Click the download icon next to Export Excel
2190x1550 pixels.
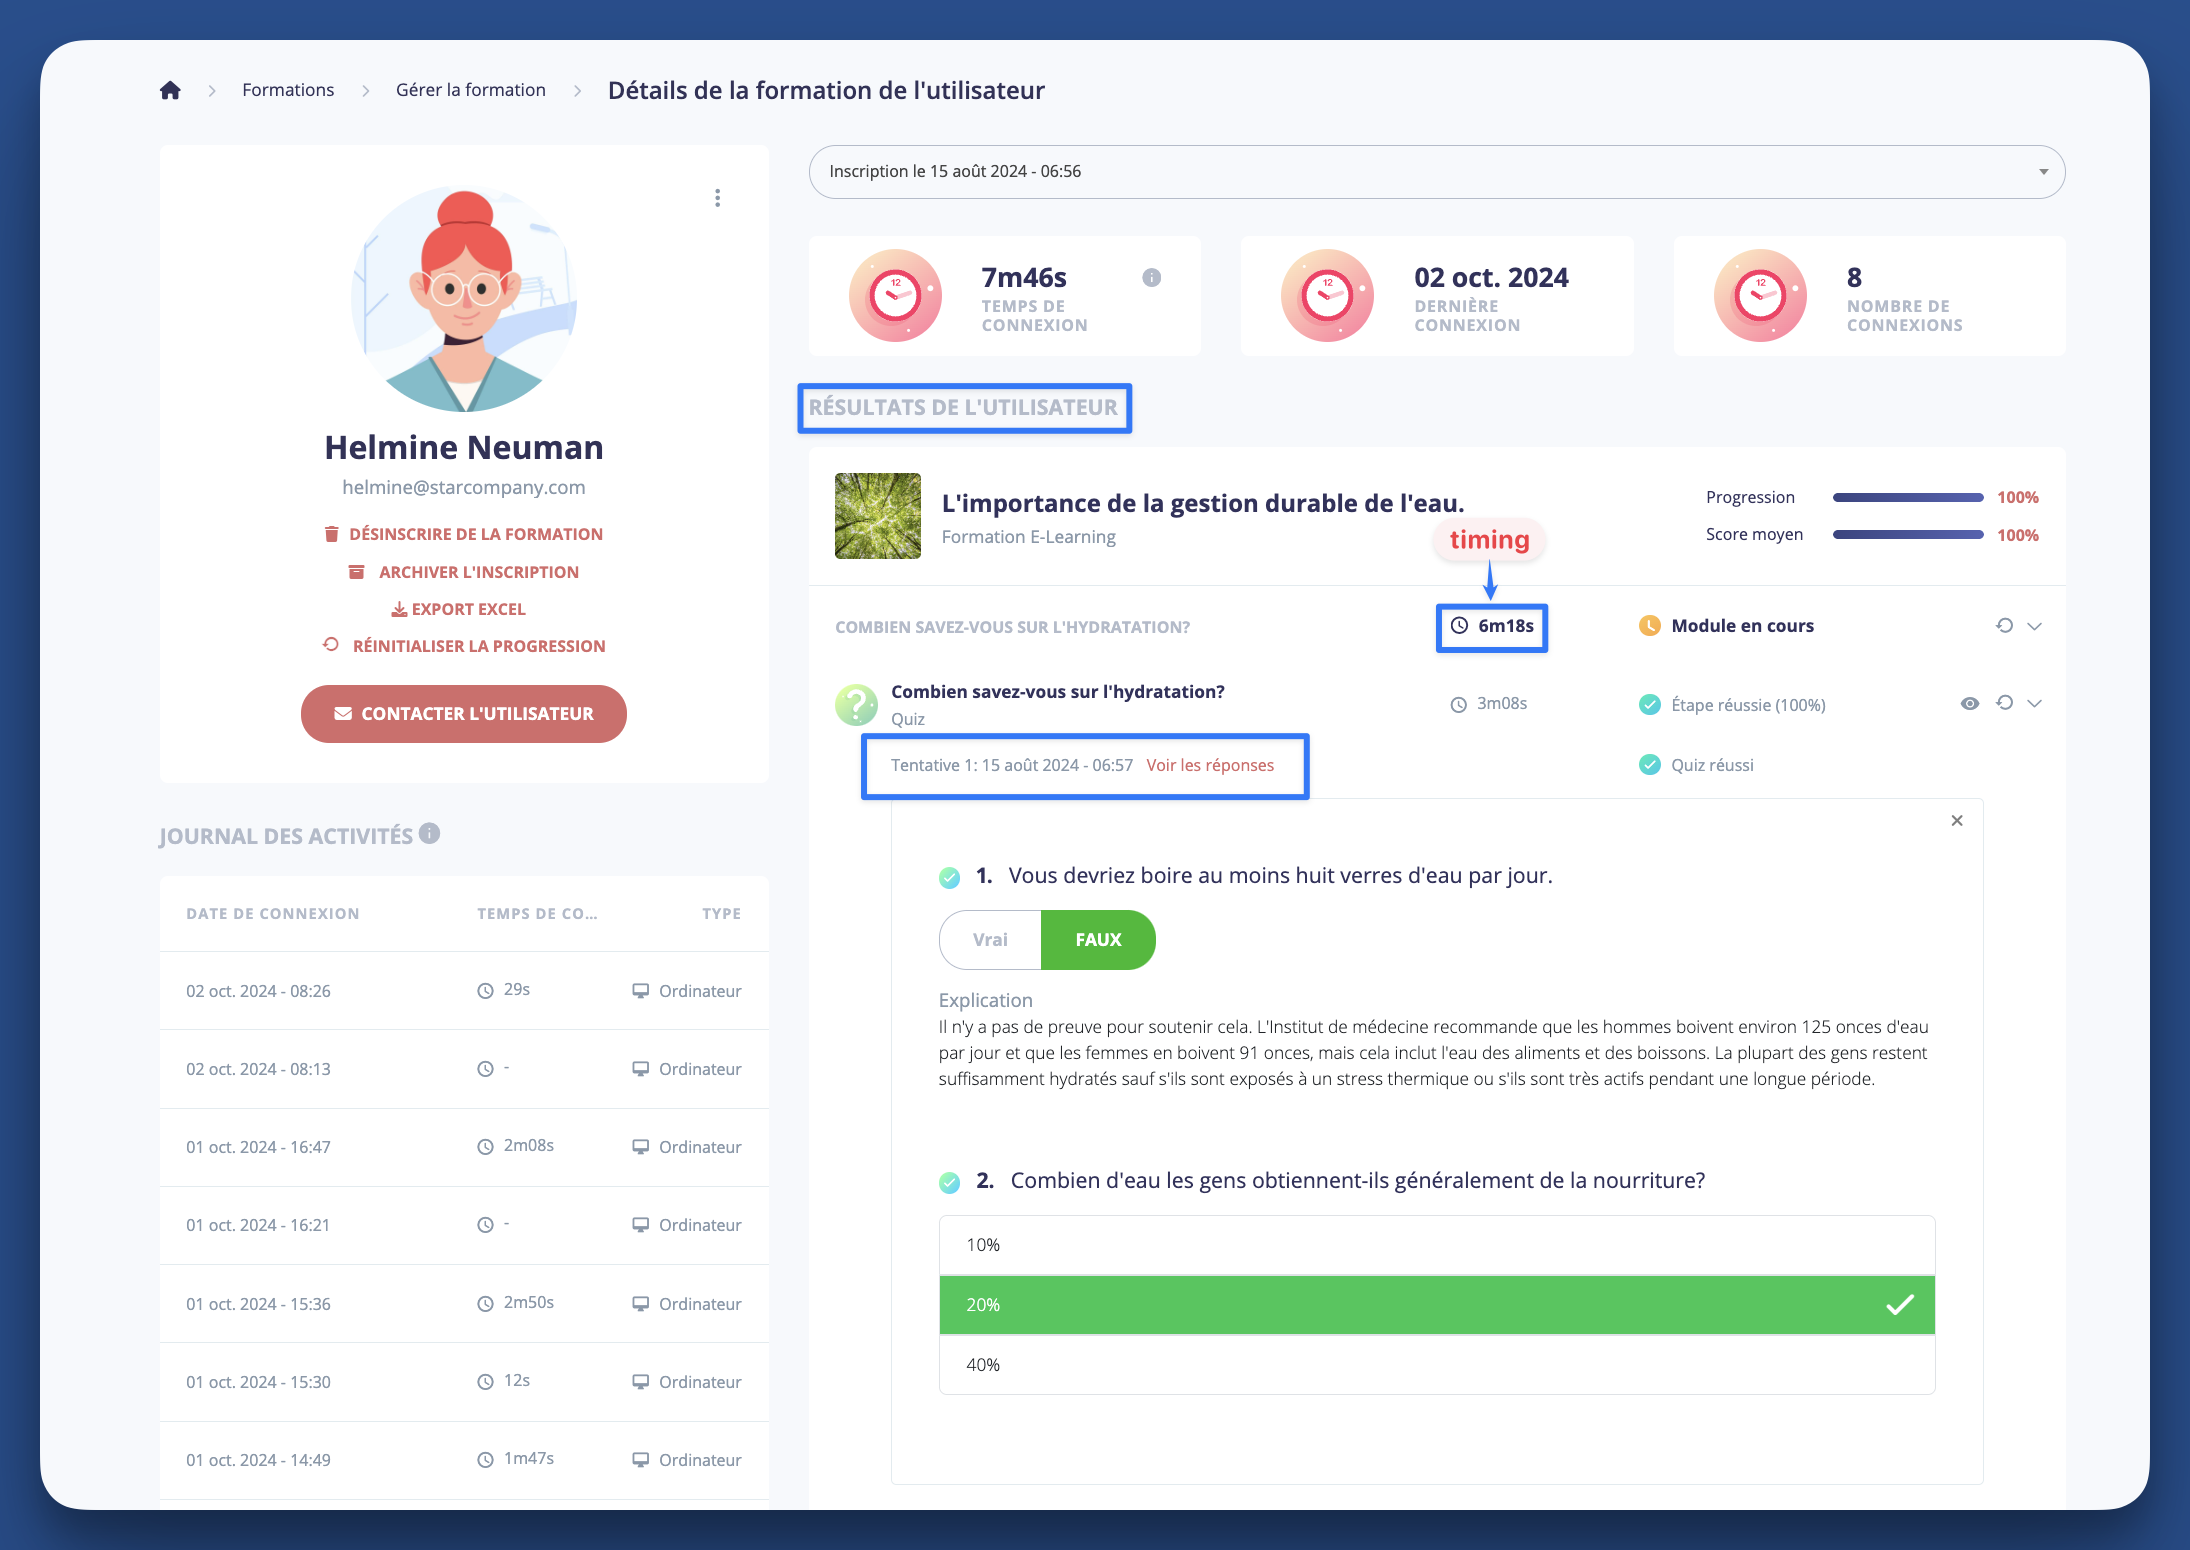tap(399, 608)
